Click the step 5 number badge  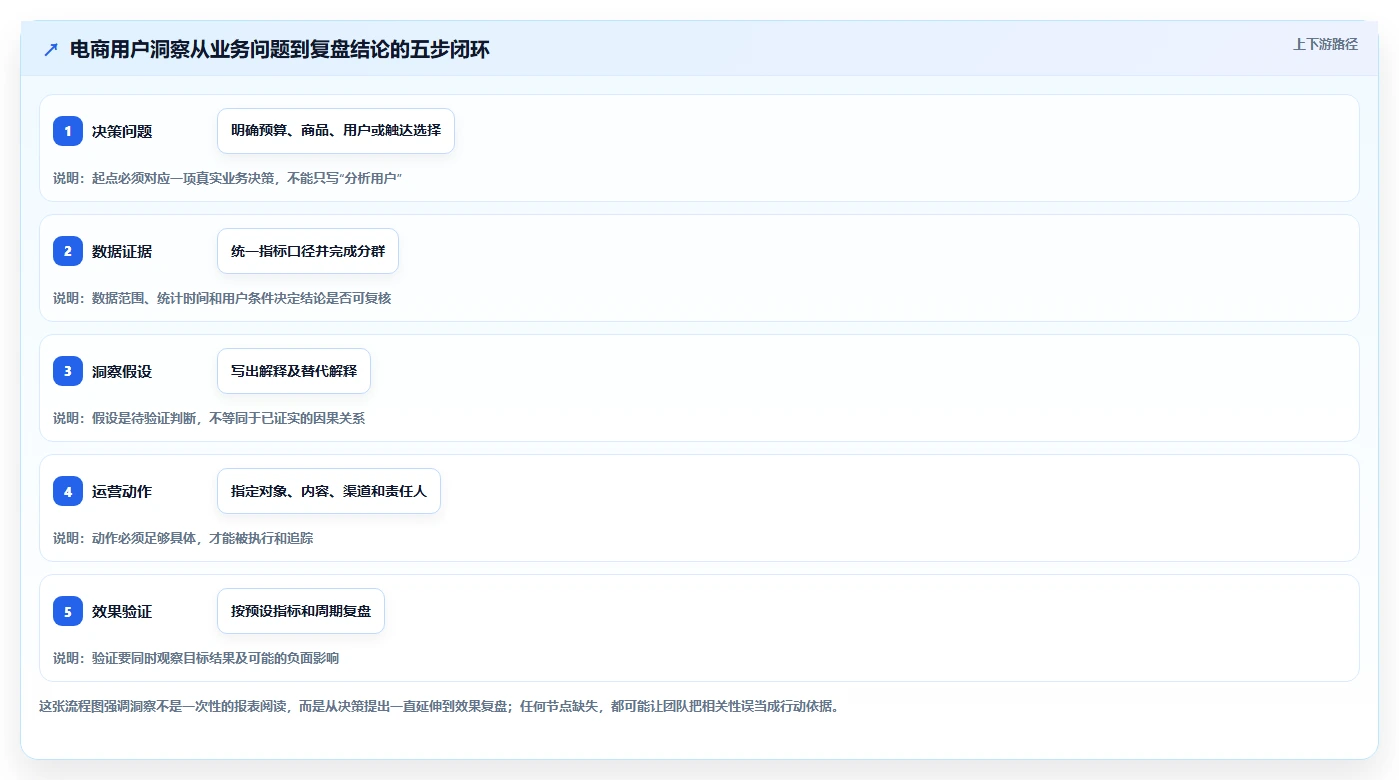[x=68, y=611]
